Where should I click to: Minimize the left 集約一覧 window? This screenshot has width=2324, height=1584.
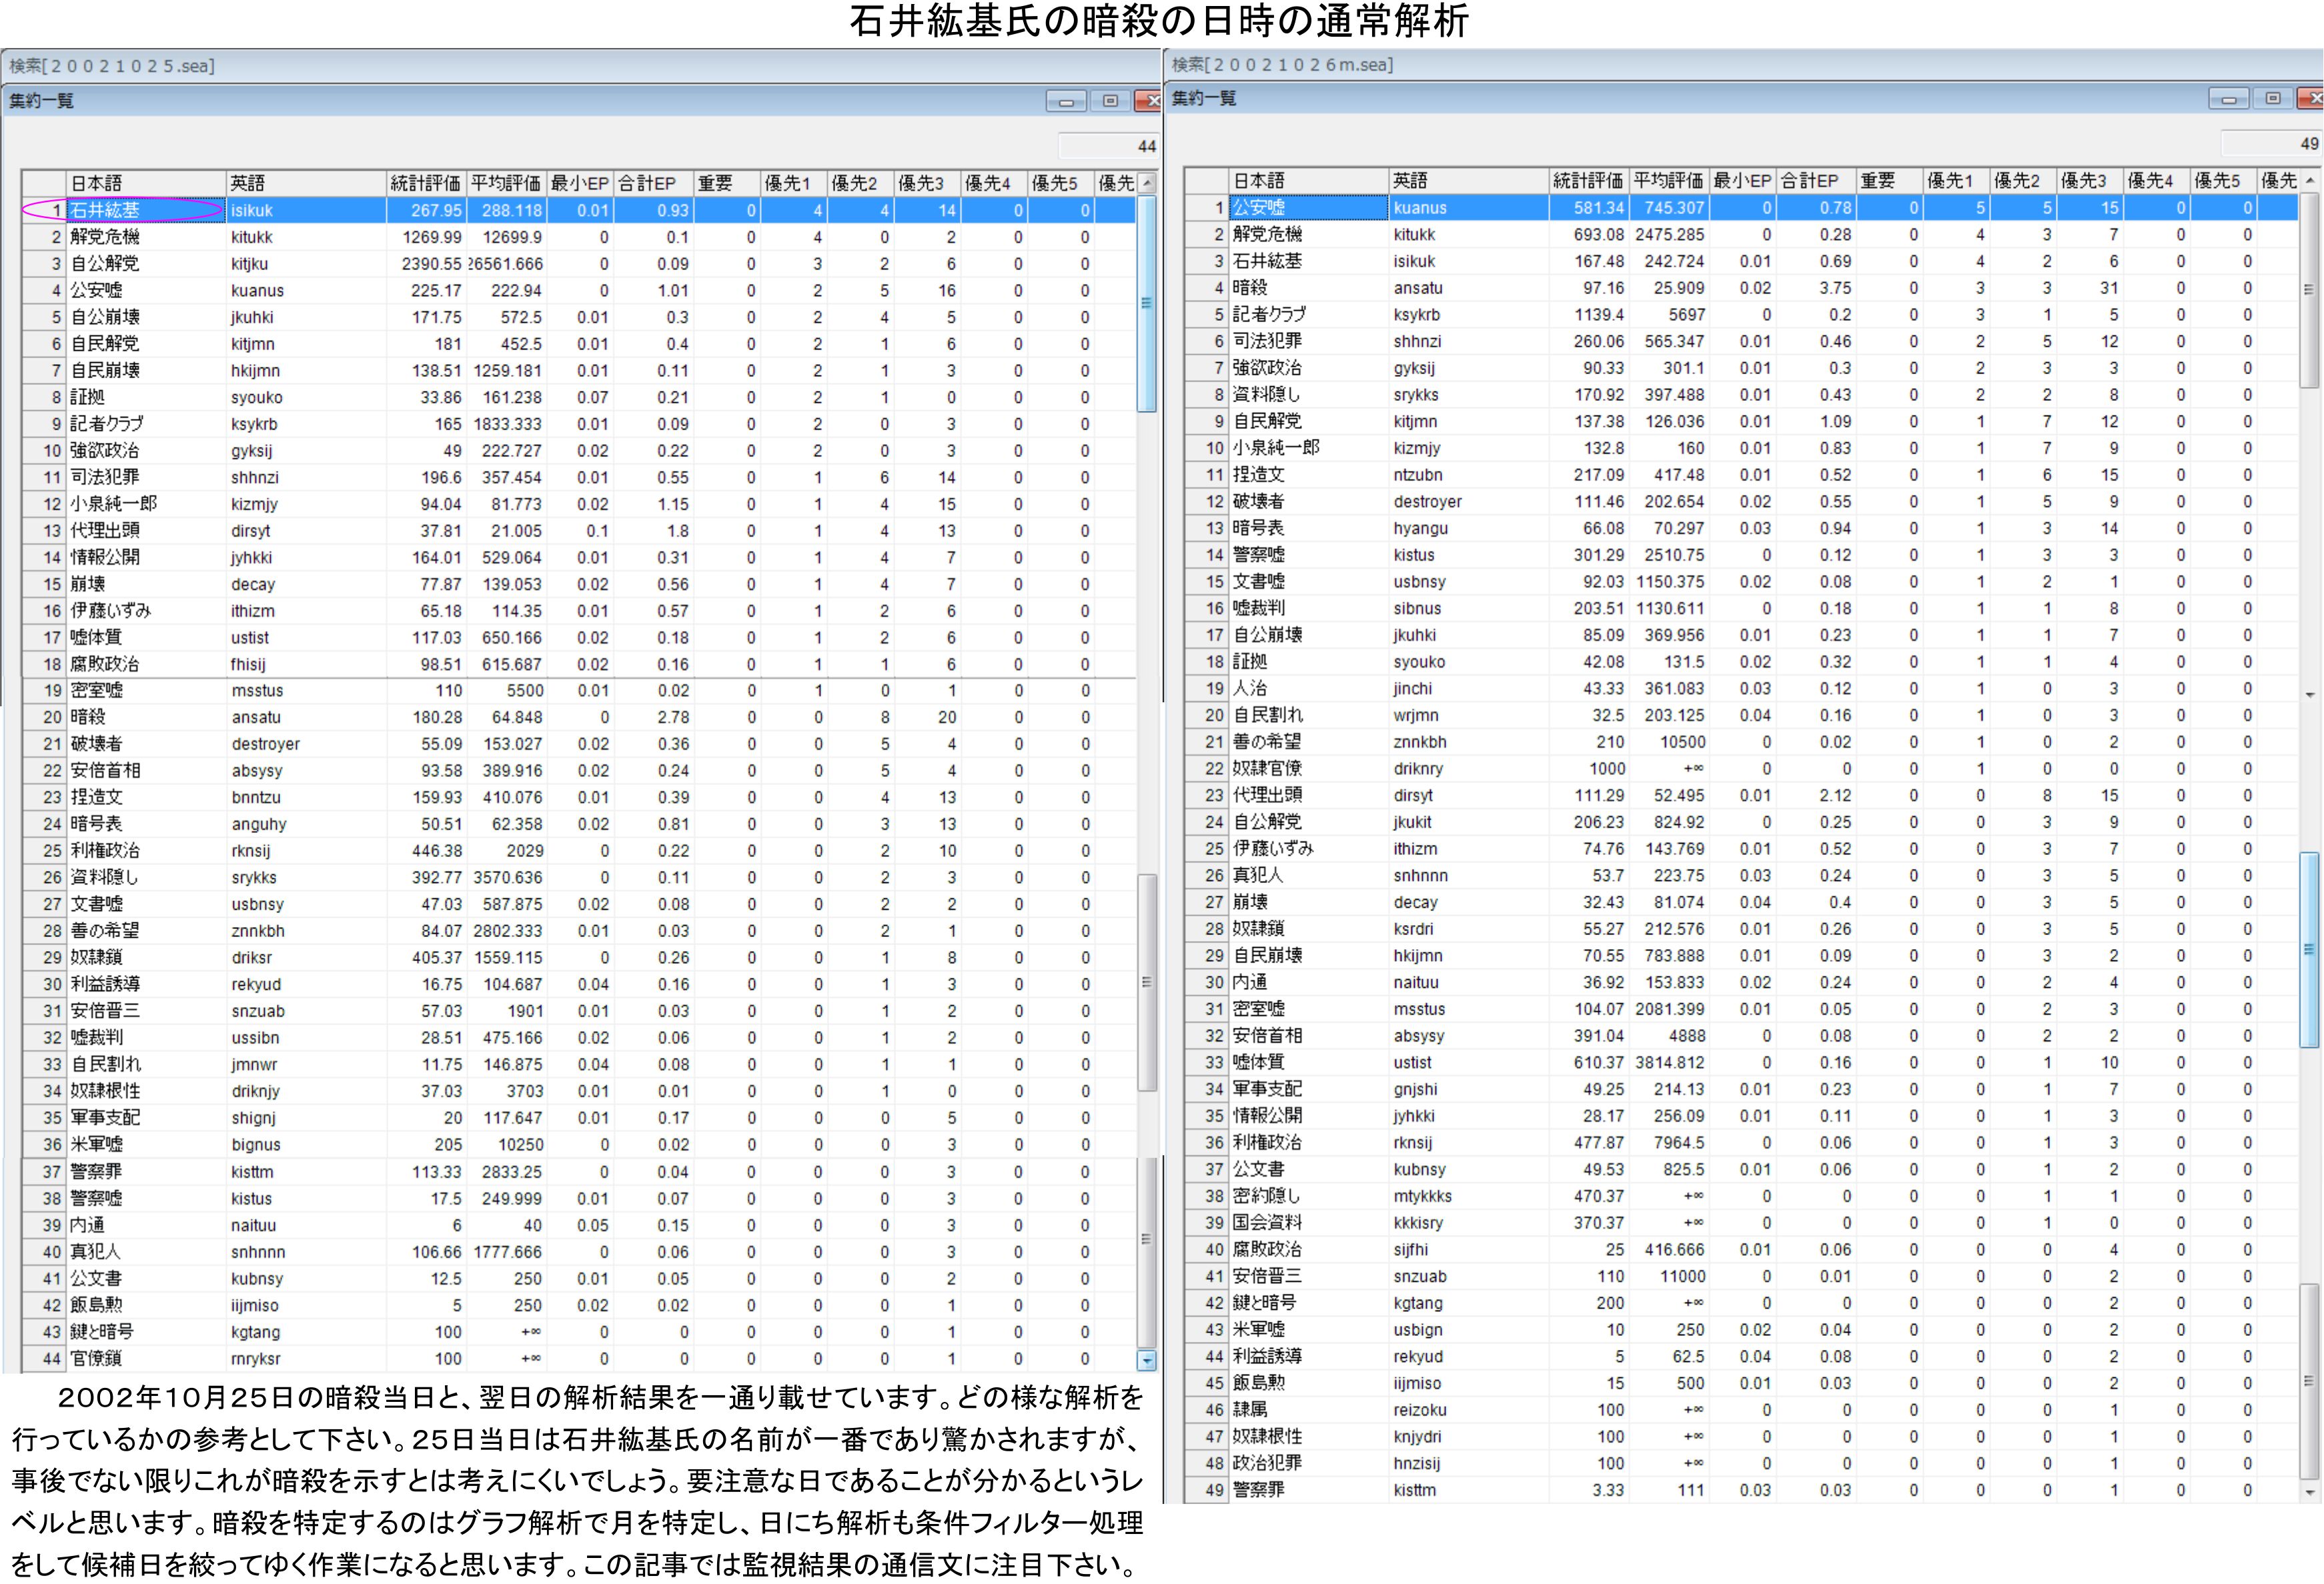1066,101
